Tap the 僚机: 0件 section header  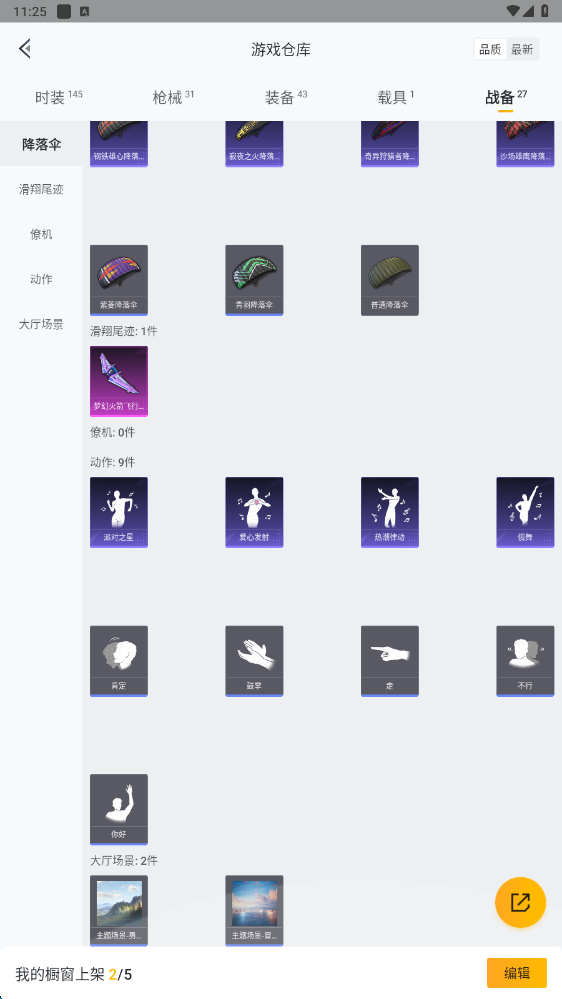(113, 433)
